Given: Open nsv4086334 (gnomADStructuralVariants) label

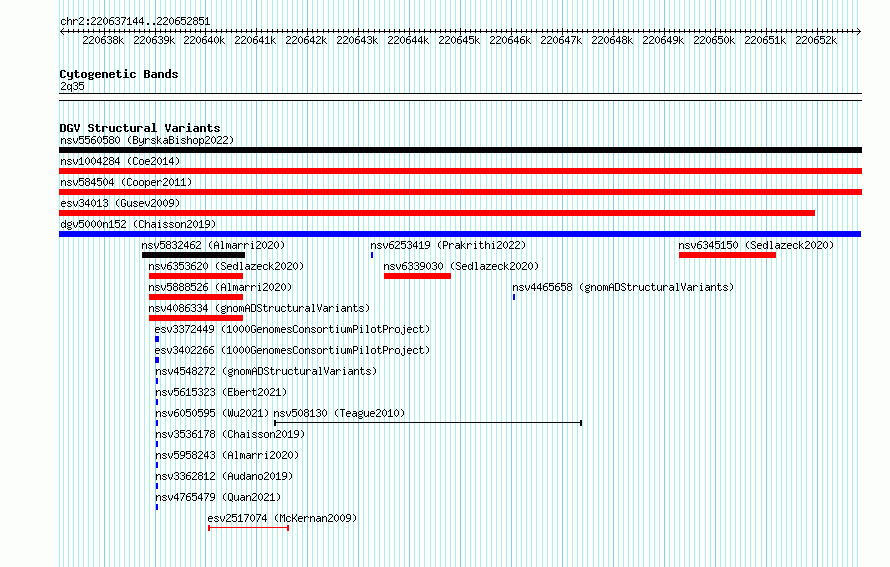Looking at the screenshot, I should [x=259, y=308].
